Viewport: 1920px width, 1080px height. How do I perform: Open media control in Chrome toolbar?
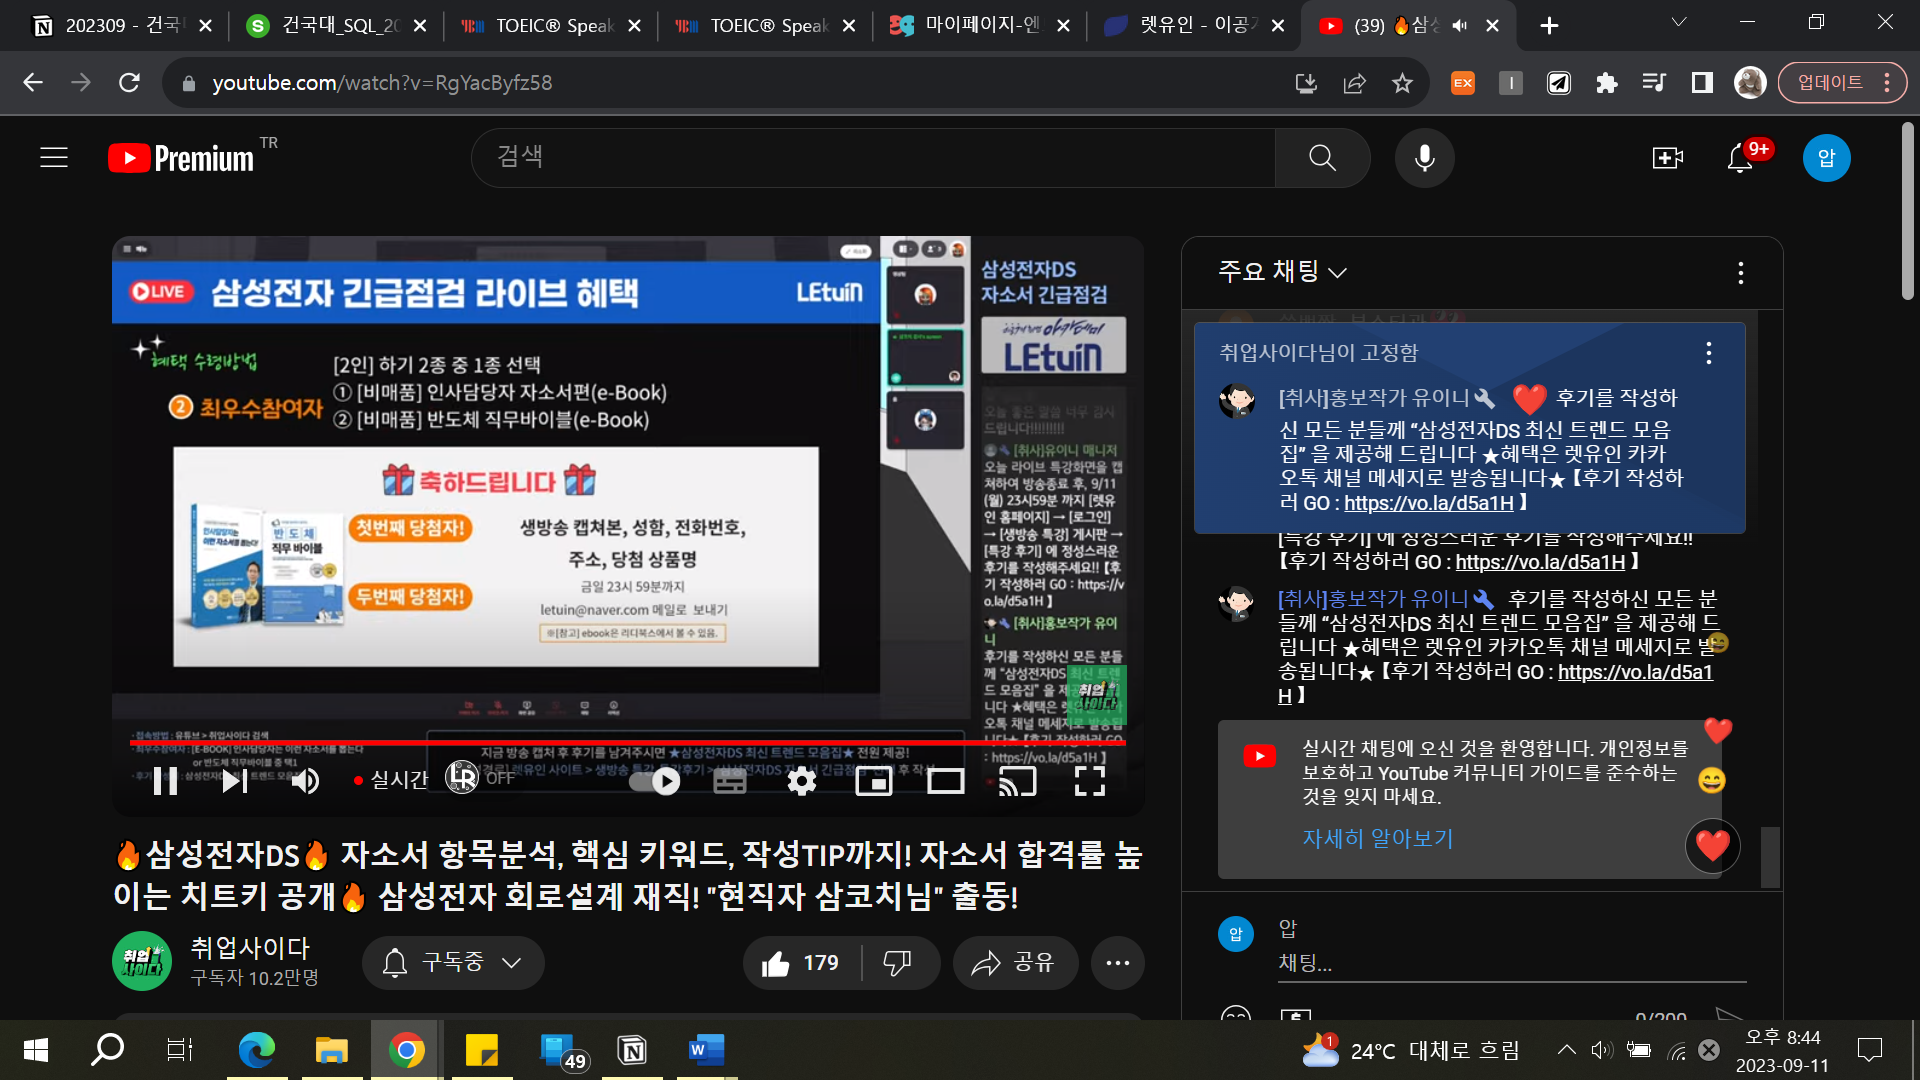point(1654,83)
